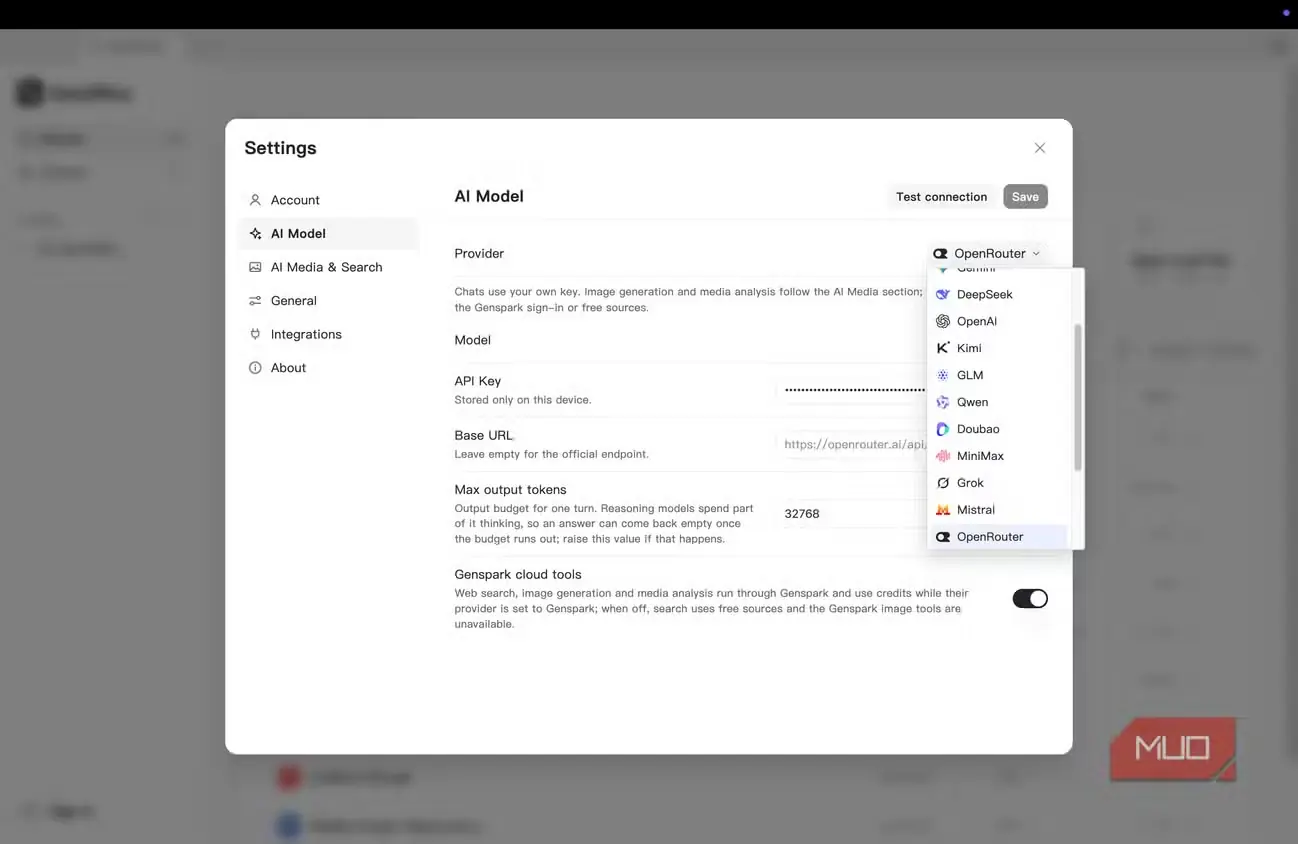This screenshot has height=844, width=1298.
Task: Click the Kimi logo icon in provider list
Action: click(942, 348)
